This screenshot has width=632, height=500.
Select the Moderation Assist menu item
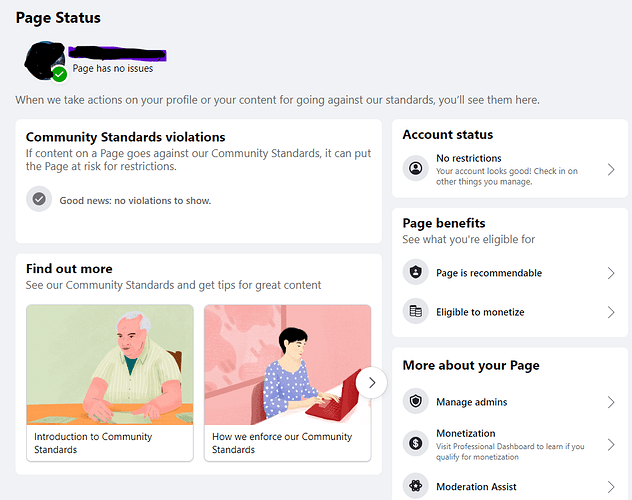(476, 486)
